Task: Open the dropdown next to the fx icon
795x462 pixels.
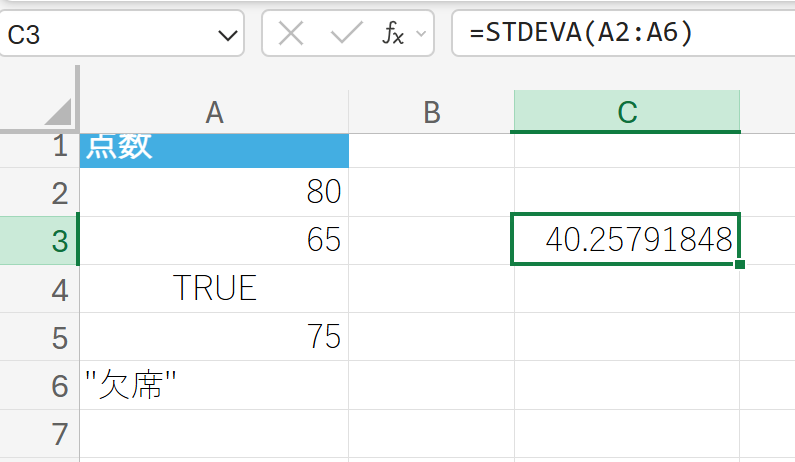Action: coord(421,34)
